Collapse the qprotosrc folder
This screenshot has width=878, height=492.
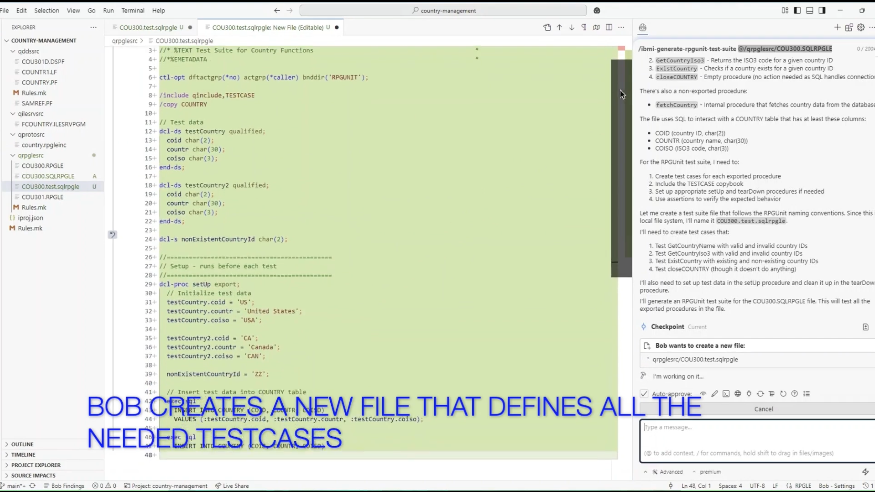pyautogui.click(x=52, y=135)
